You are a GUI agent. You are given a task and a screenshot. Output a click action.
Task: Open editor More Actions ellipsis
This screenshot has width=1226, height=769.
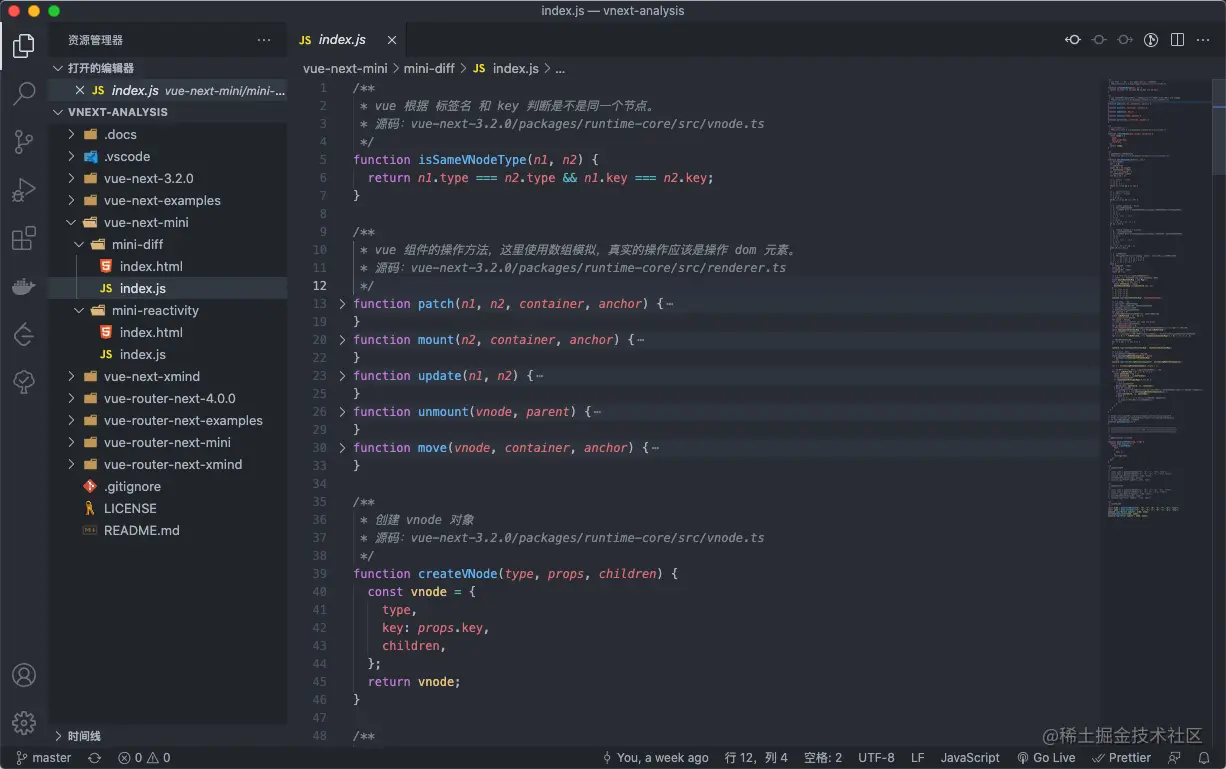tap(1204, 40)
